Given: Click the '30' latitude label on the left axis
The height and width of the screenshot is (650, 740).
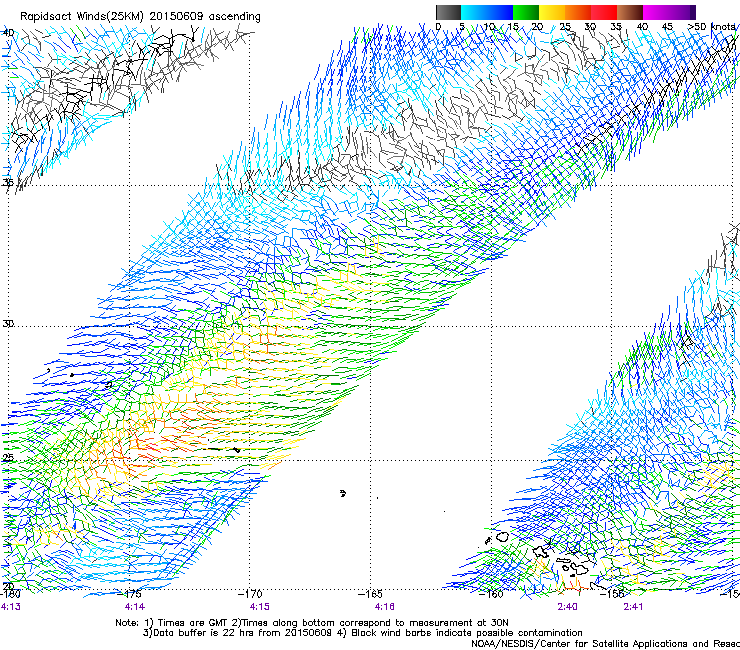Looking at the screenshot, I should point(8,324).
